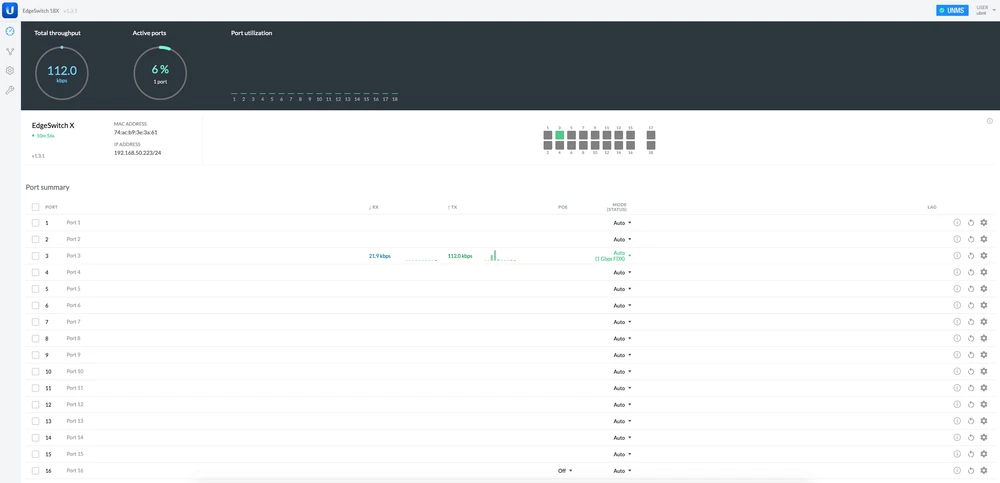Sort table by the RX column header
The height and width of the screenshot is (483, 1000).
(374, 207)
